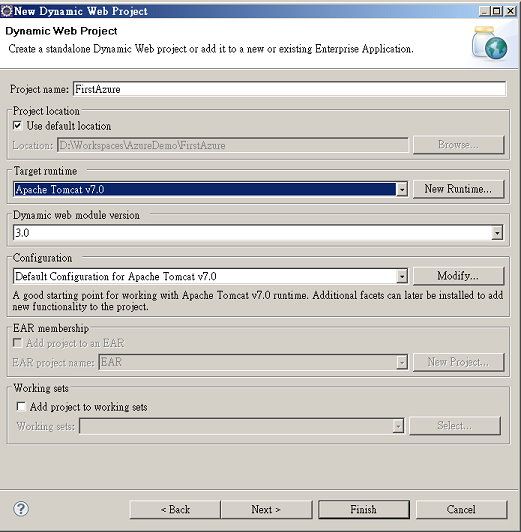521x532 pixels.
Task: Click the 'Working sets' group label
Action: click(41, 388)
